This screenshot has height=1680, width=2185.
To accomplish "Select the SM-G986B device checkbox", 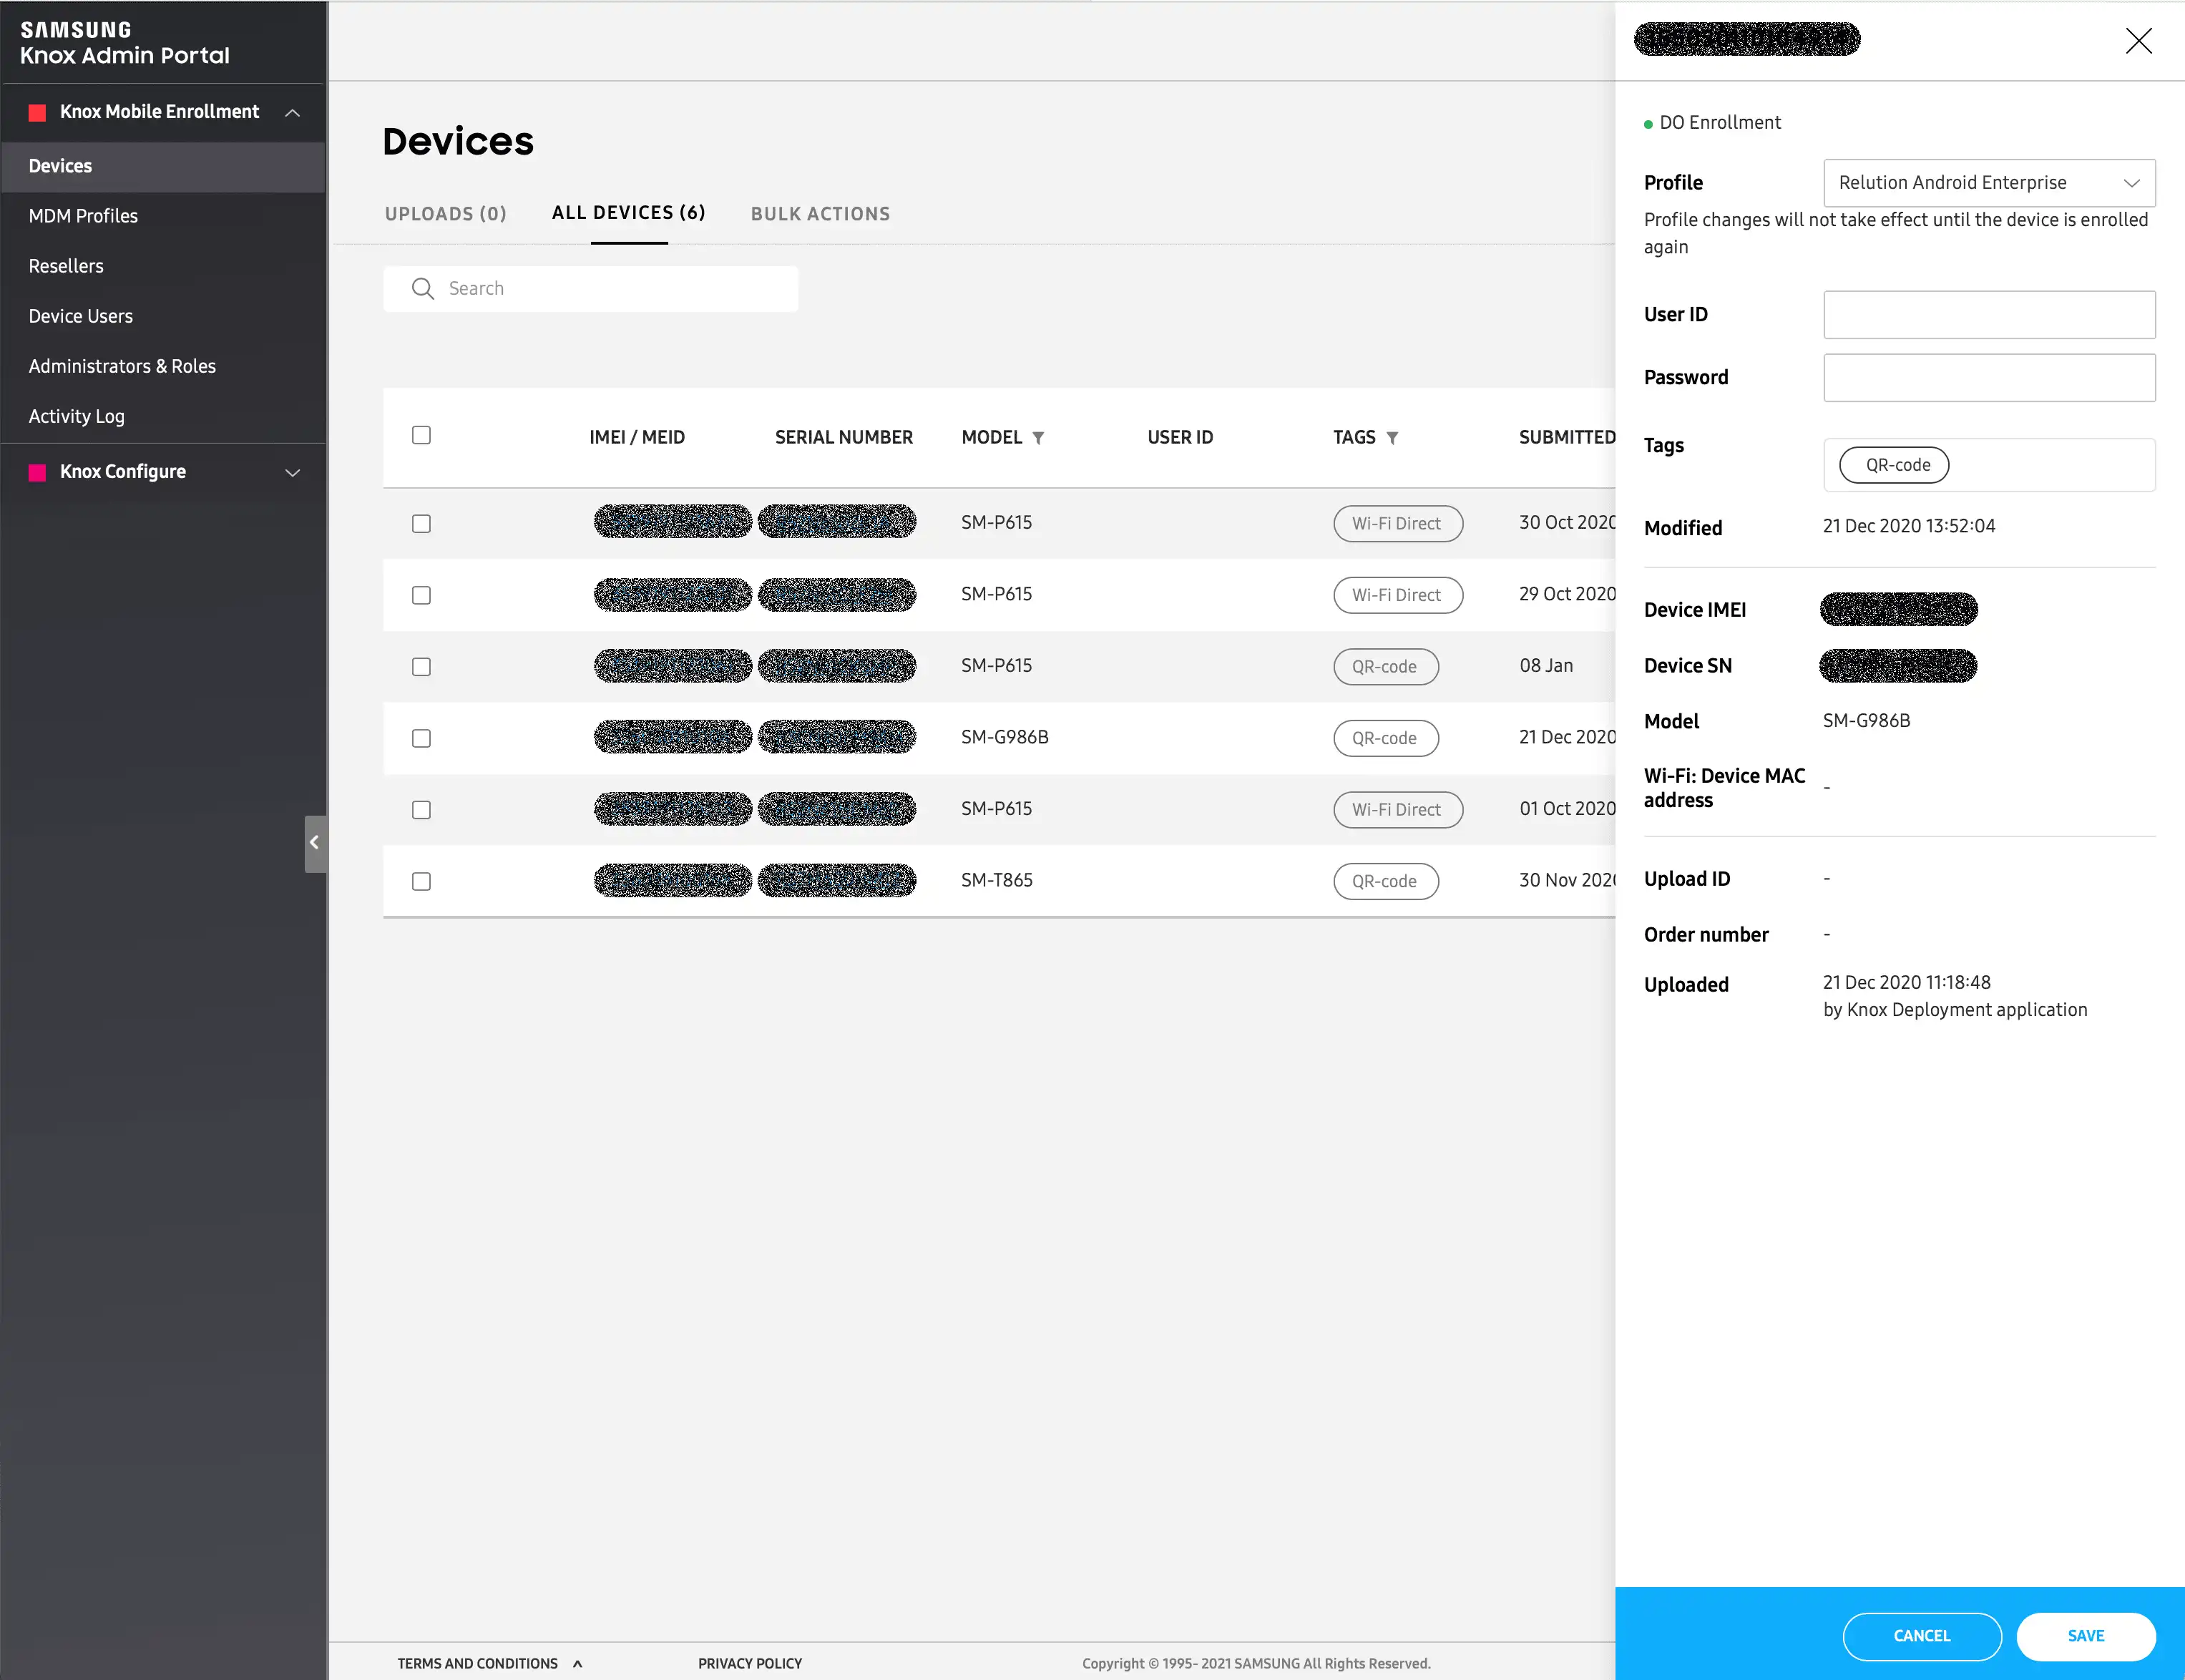I will [421, 738].
